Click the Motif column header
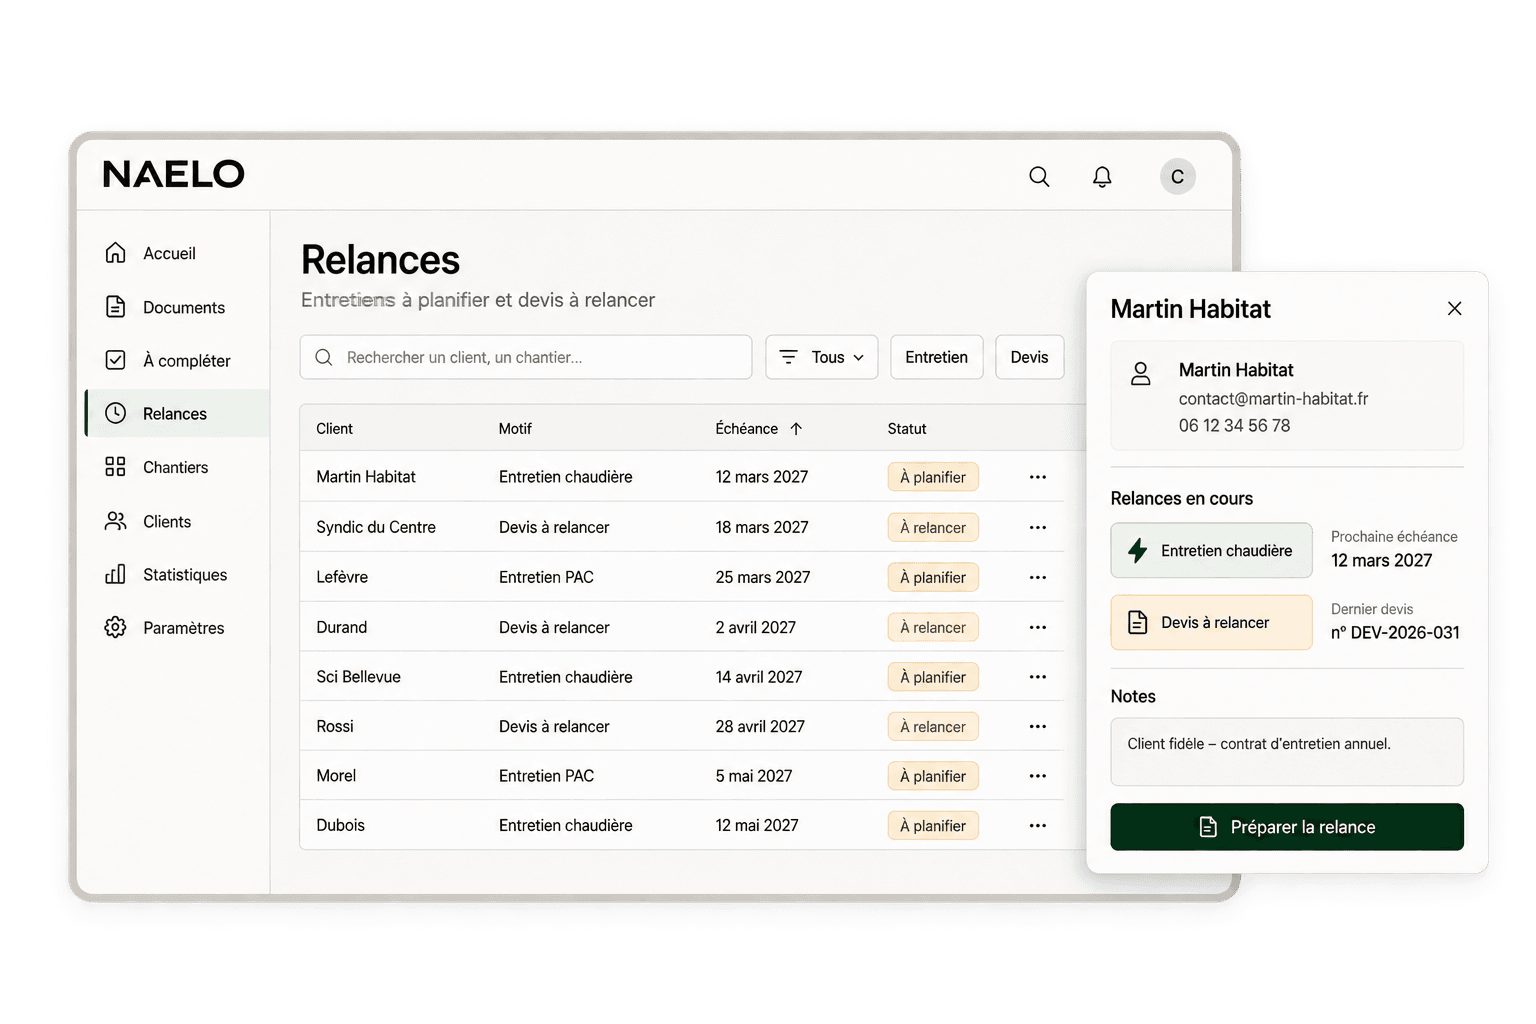The width and height of the screenshot is (1536, 1024). (x=515, y=429)
